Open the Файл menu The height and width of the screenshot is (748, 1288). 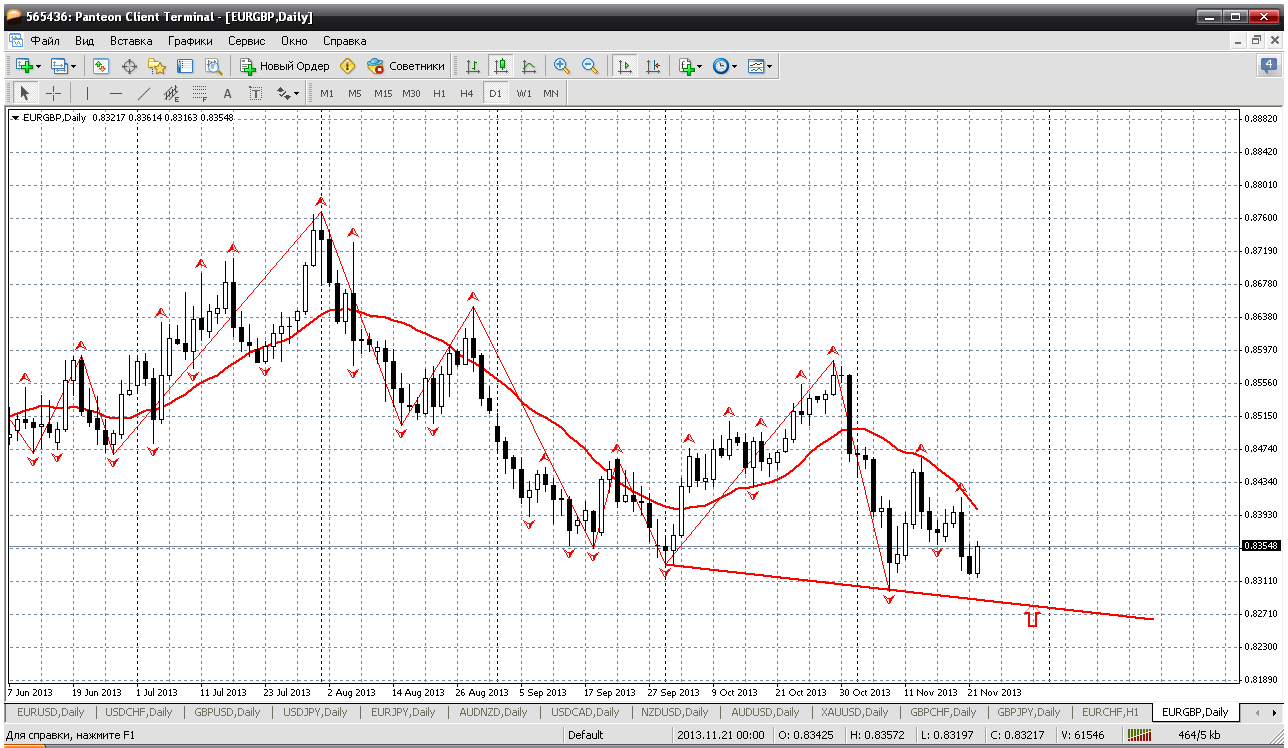click(45, 41)
